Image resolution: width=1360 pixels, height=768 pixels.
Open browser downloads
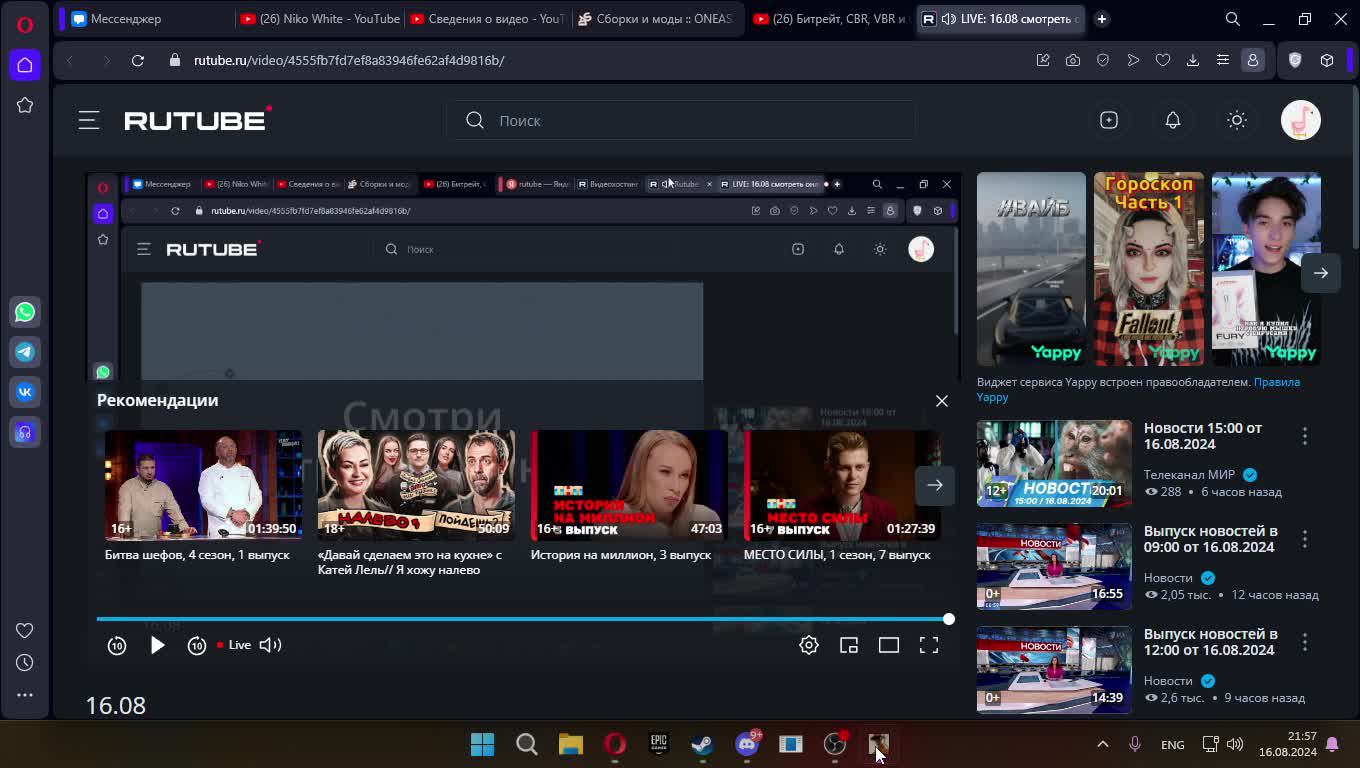click(1193, 60)
